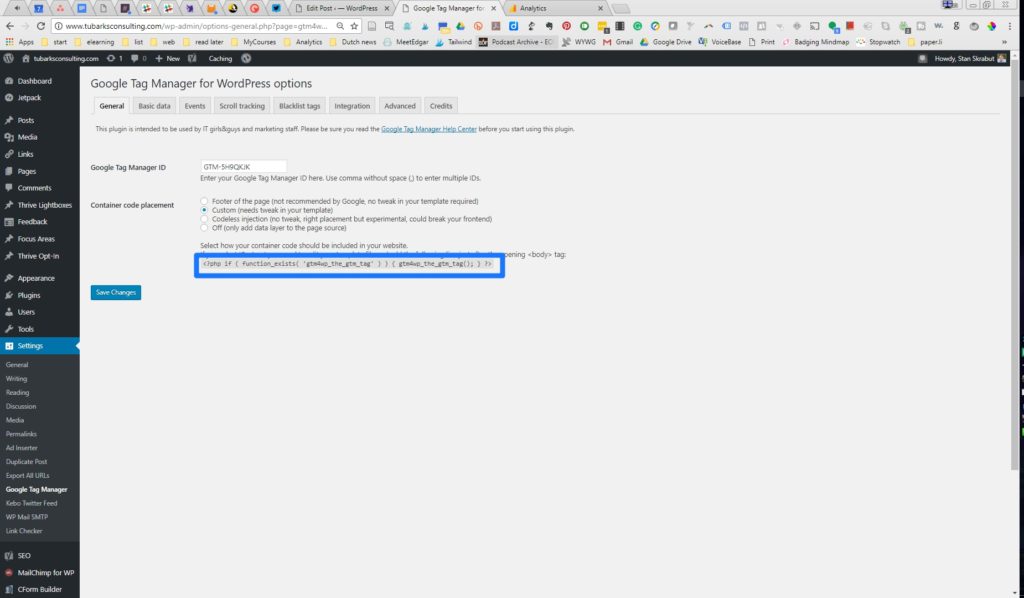
Task: Open the Users icon in sidebar
Action: pyautogui.click(x=9, y=312)
